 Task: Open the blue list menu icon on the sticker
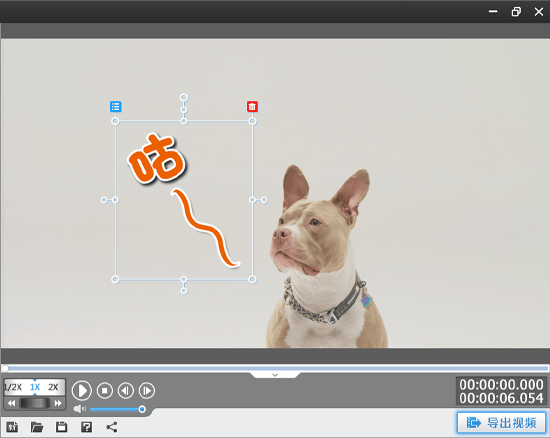pyautogui.click(x=116, y=107)
